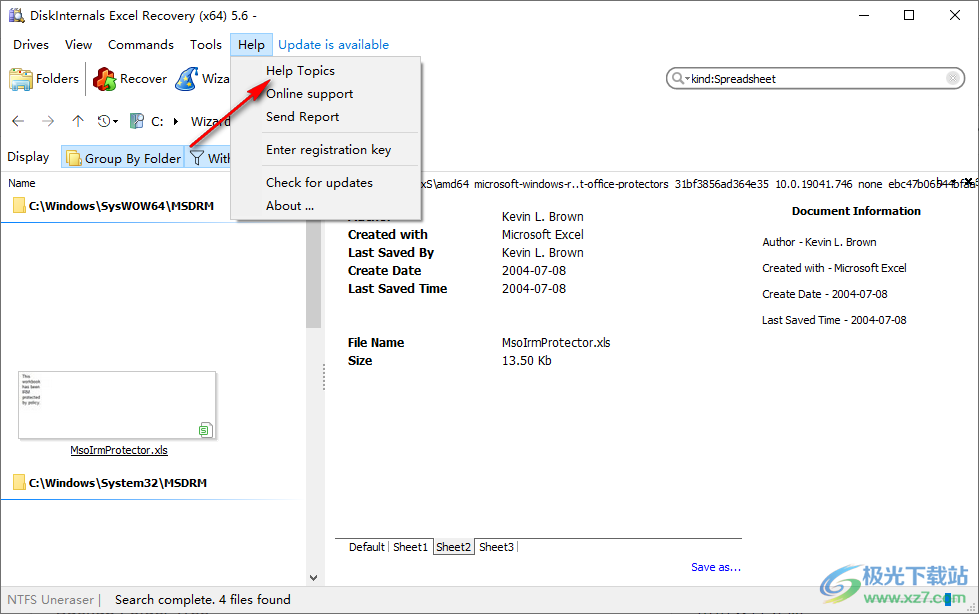
Task: Open the Drives menu
Action: pyautogui.click(x=31, y=45)
